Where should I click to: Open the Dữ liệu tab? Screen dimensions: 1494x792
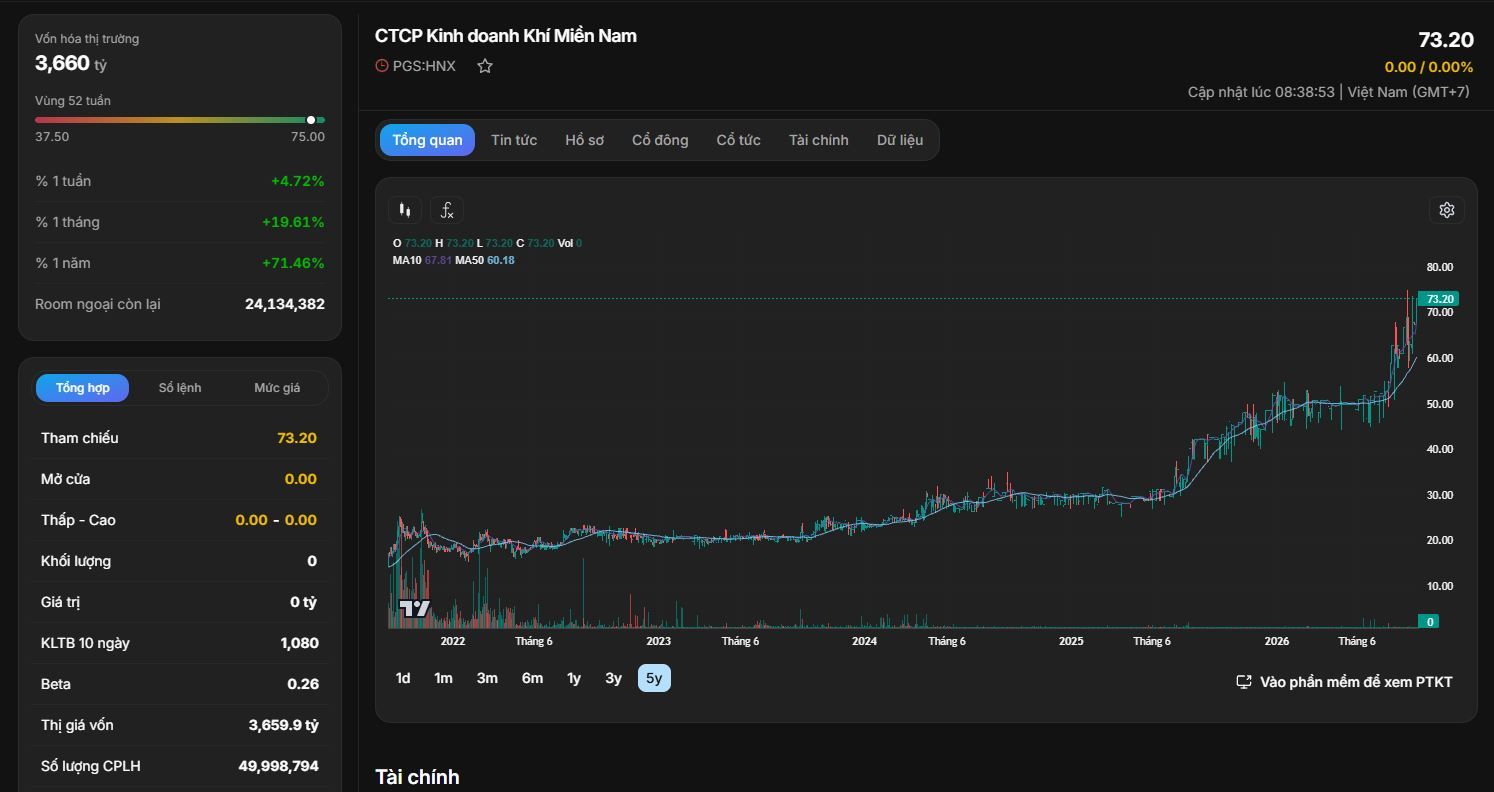900,140
